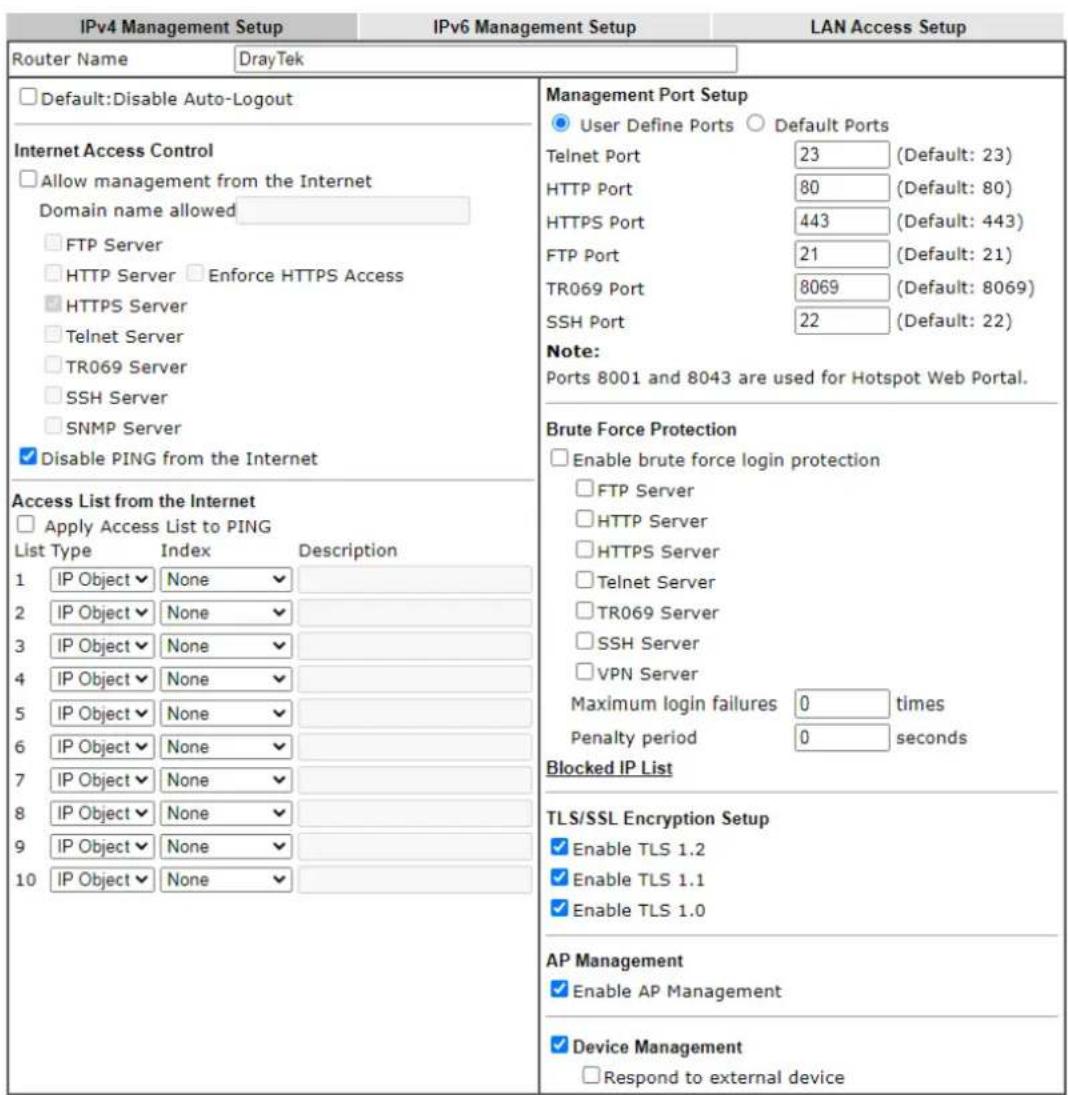Click the SNMP Server checkbox
The height and width of the screenshot is (1095, 1068).
53,426
